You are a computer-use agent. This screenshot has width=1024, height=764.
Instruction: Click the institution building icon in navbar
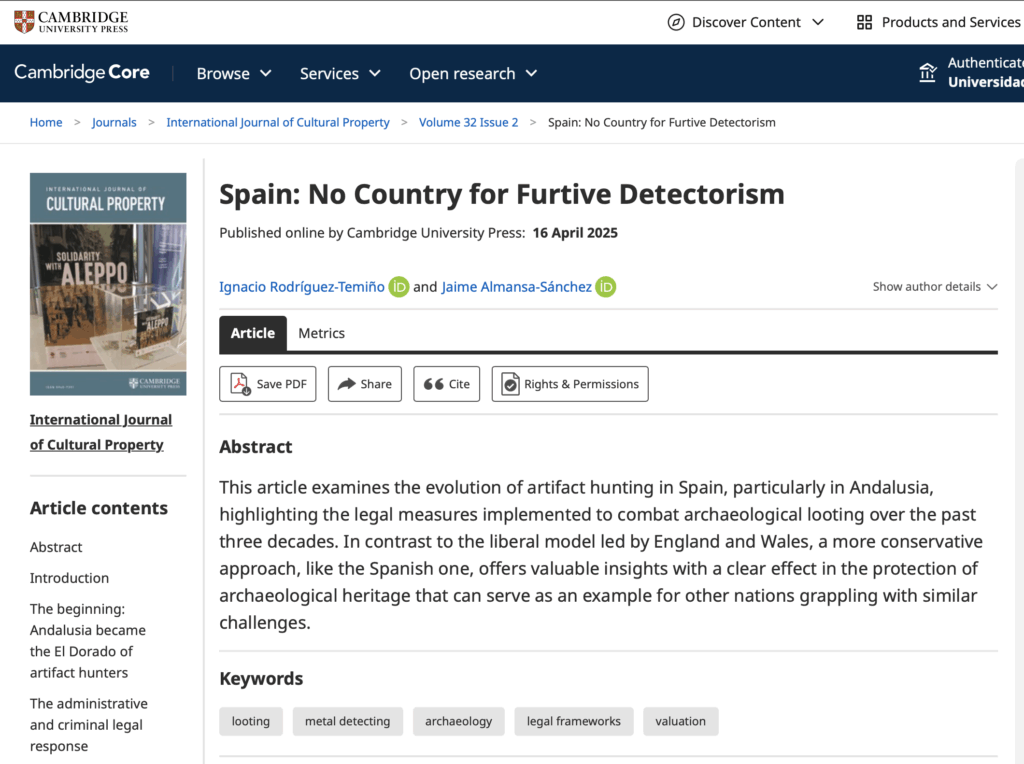[x=927, y=73]
